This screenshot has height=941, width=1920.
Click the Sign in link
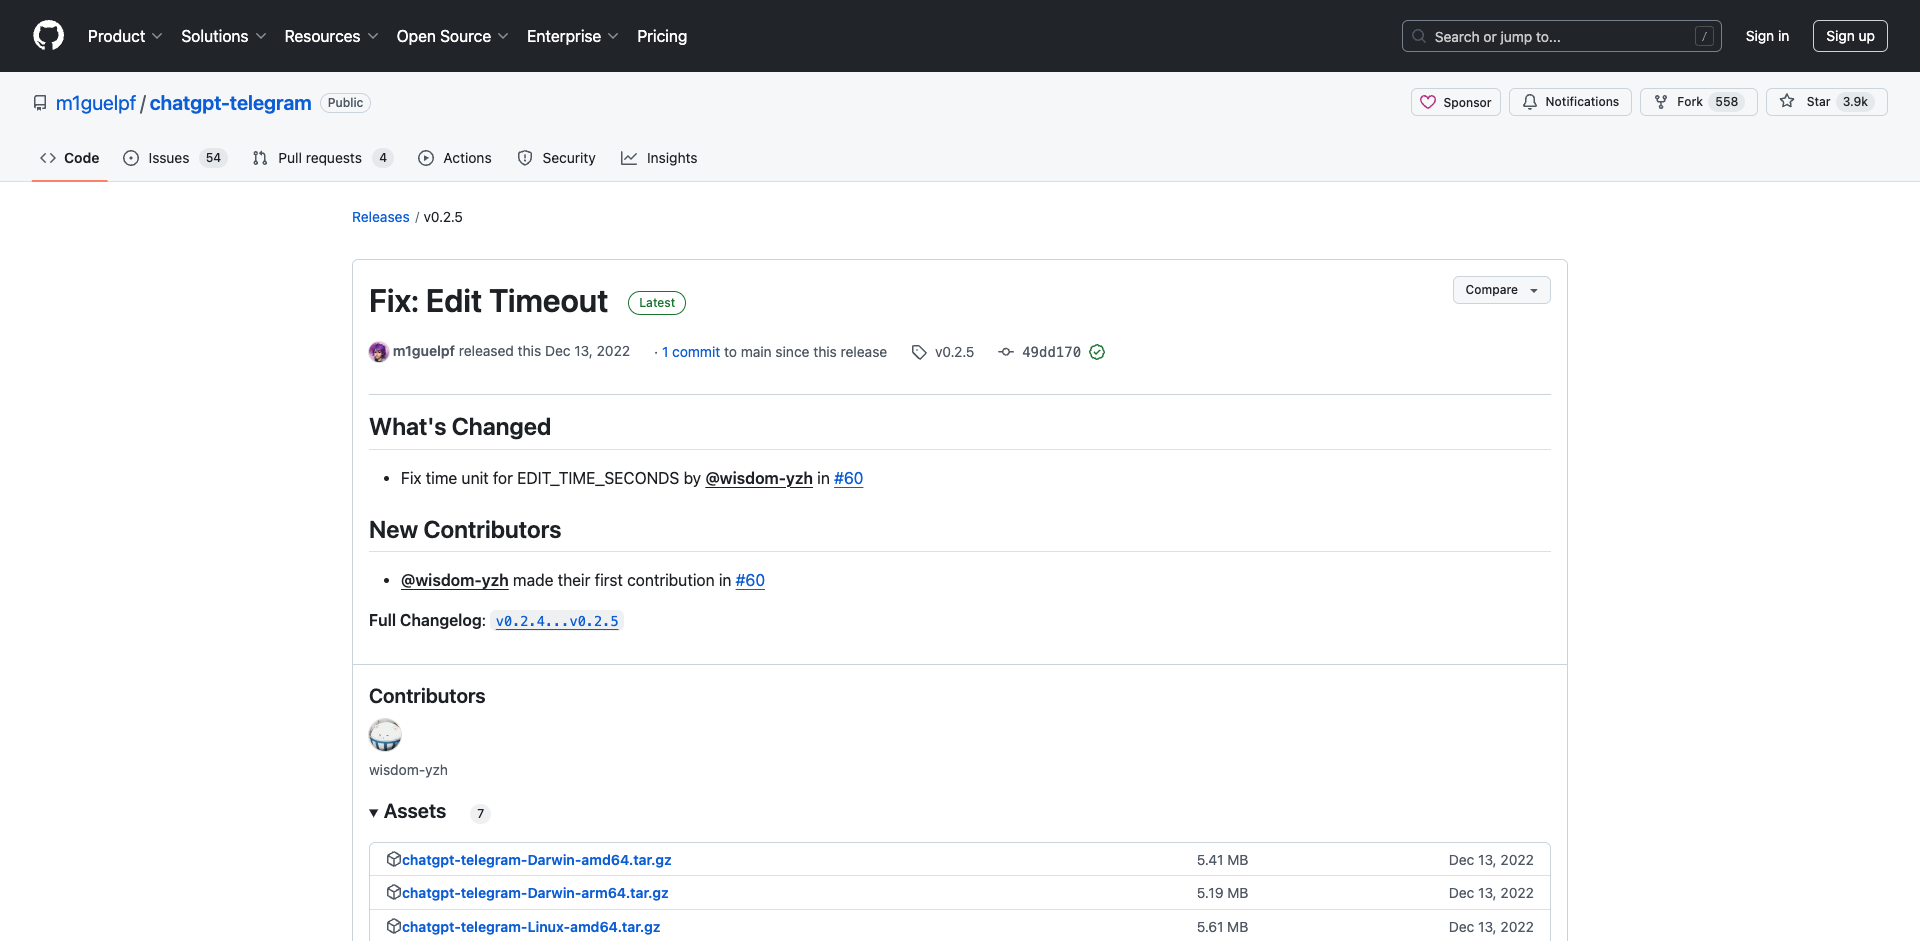click(x=1767, y=36)
